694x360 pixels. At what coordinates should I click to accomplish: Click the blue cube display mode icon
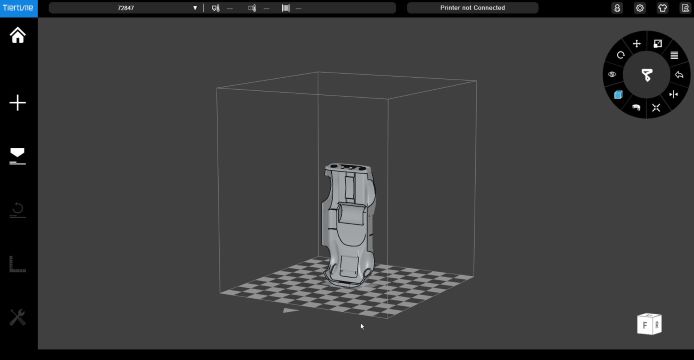click(618, 94)
